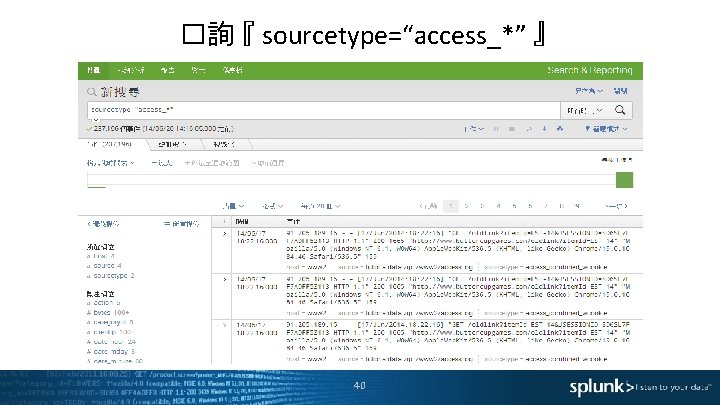Screen dimensions: 720x405
Task: Open the third item in green navigation bar
Action: tap(168, 70)
